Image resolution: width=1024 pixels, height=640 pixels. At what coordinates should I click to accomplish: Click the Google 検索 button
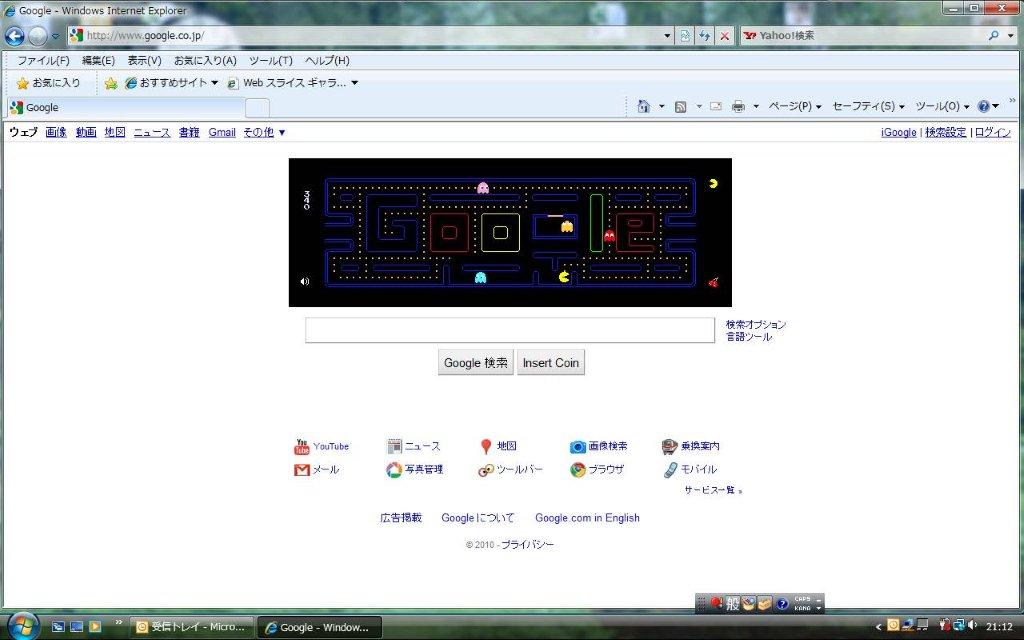475,362
